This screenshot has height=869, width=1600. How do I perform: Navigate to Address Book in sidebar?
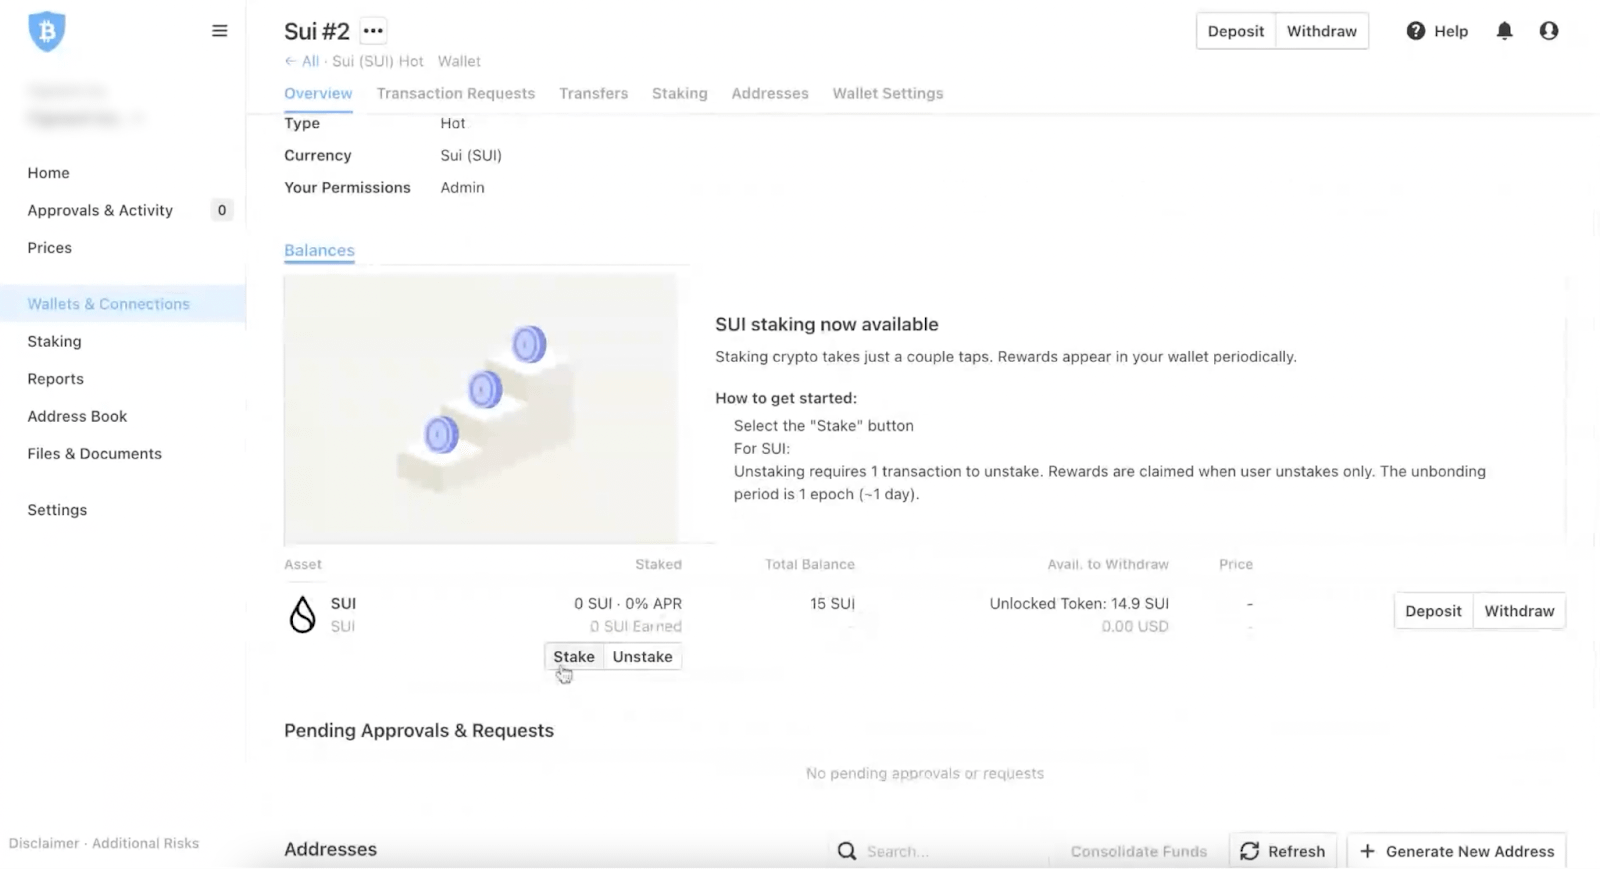tap(77, 416)
